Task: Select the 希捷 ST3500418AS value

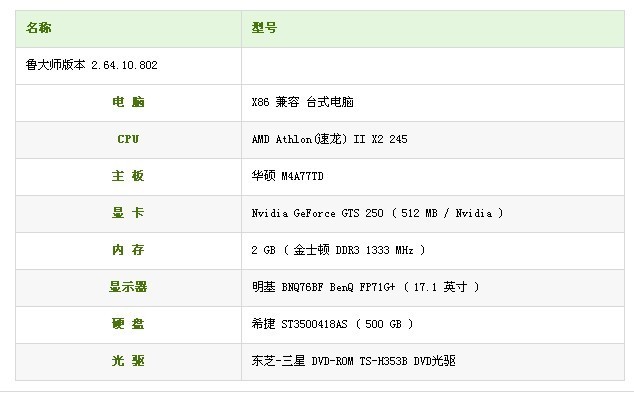Action: click(332, 324)
